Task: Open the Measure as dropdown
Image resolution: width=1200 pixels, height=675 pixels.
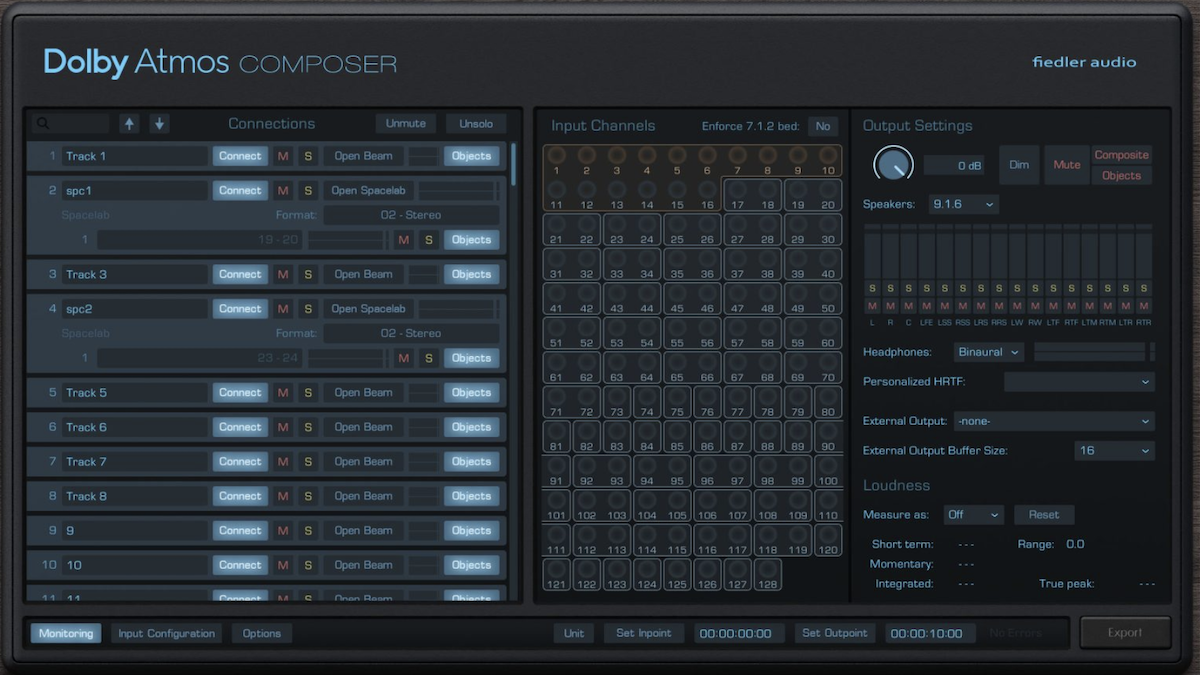Action: (973, 514)
